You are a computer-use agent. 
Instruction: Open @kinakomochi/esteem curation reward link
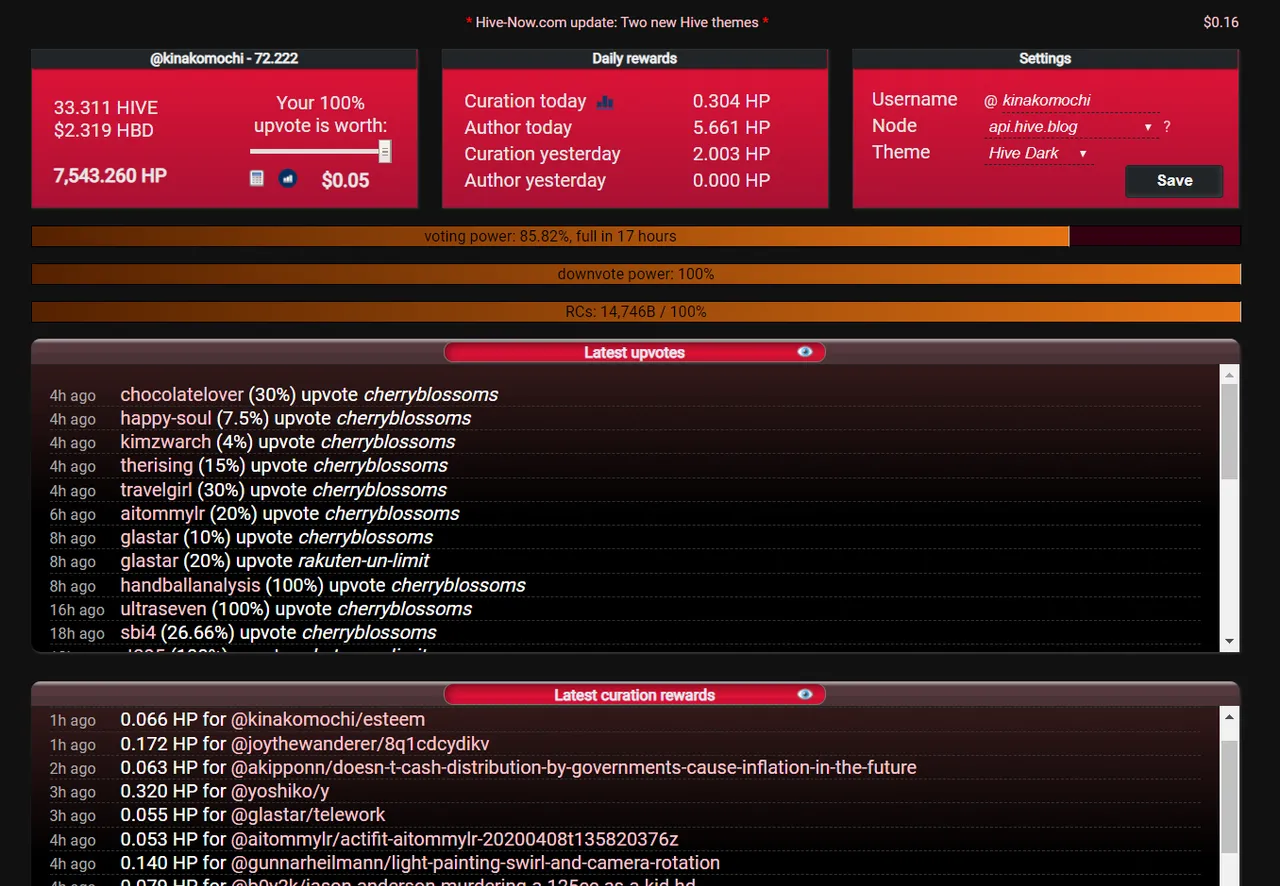(328, 719)
